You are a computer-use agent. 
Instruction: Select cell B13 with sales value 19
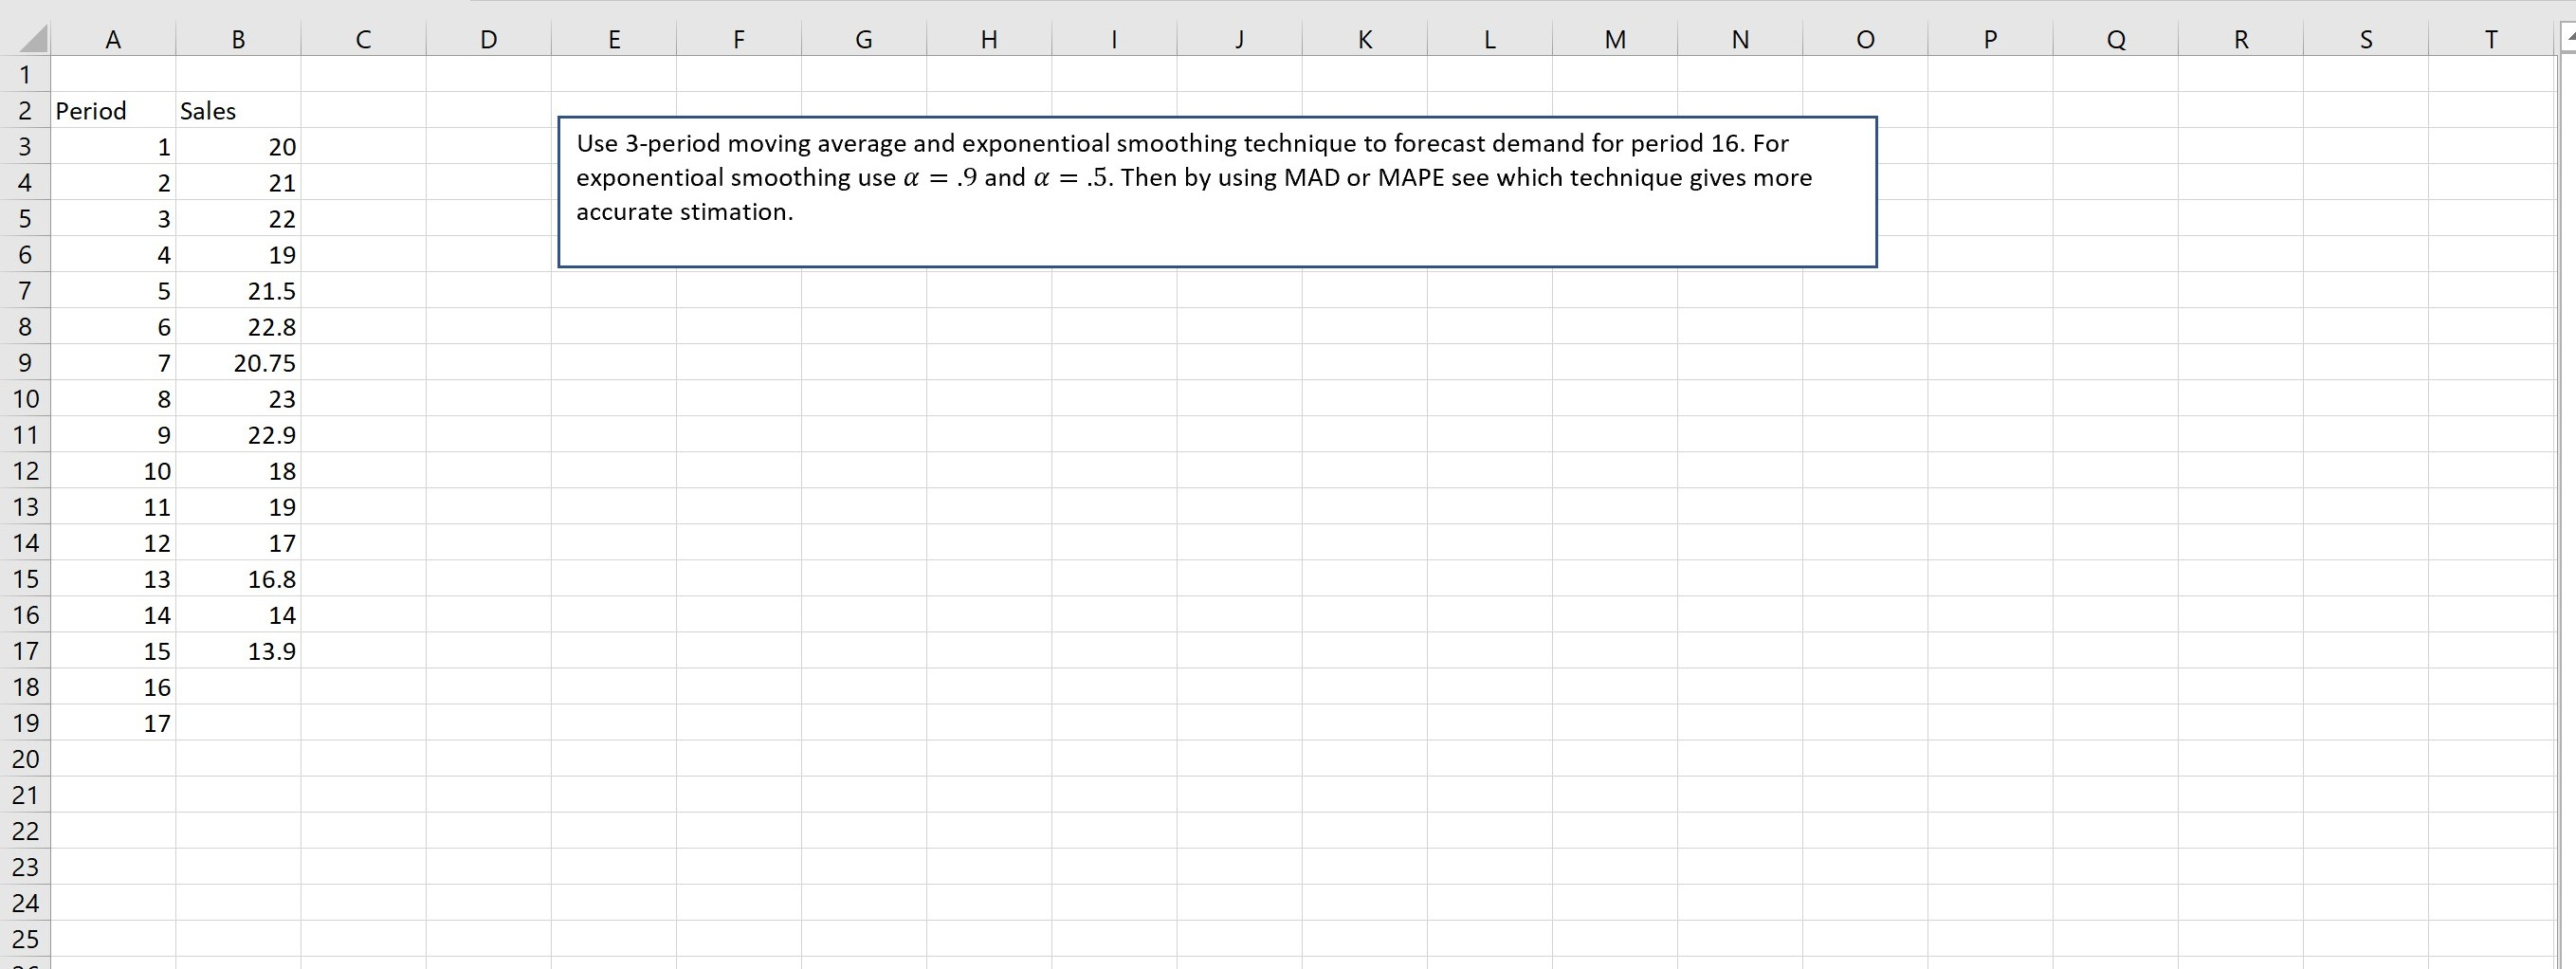pyautogui.click(x=238, y=506)
